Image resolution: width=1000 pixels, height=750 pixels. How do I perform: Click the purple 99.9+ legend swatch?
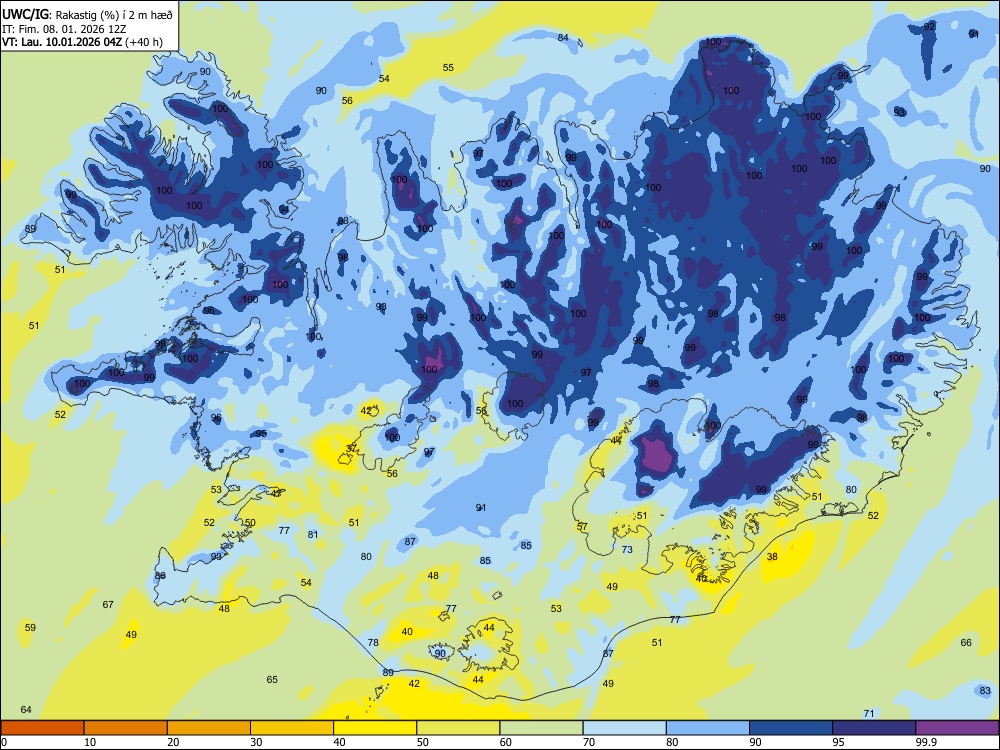click(x=957, y=728)
